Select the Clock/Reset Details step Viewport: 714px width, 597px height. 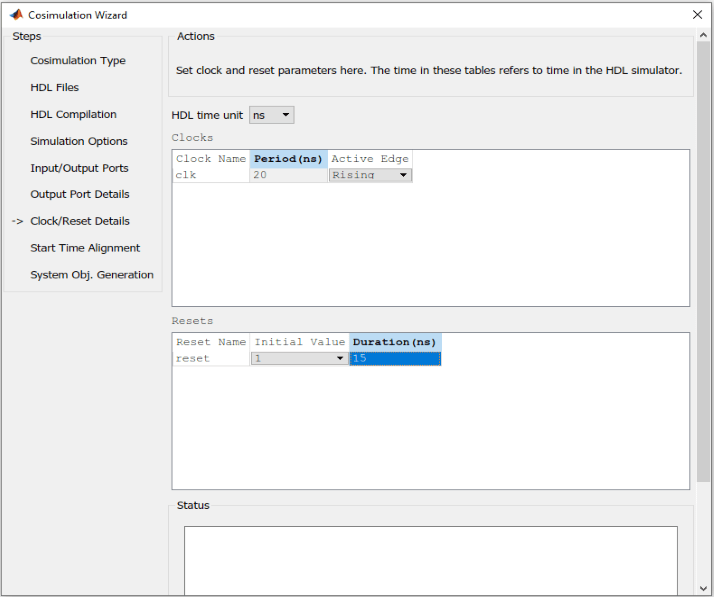pos(80,221)
